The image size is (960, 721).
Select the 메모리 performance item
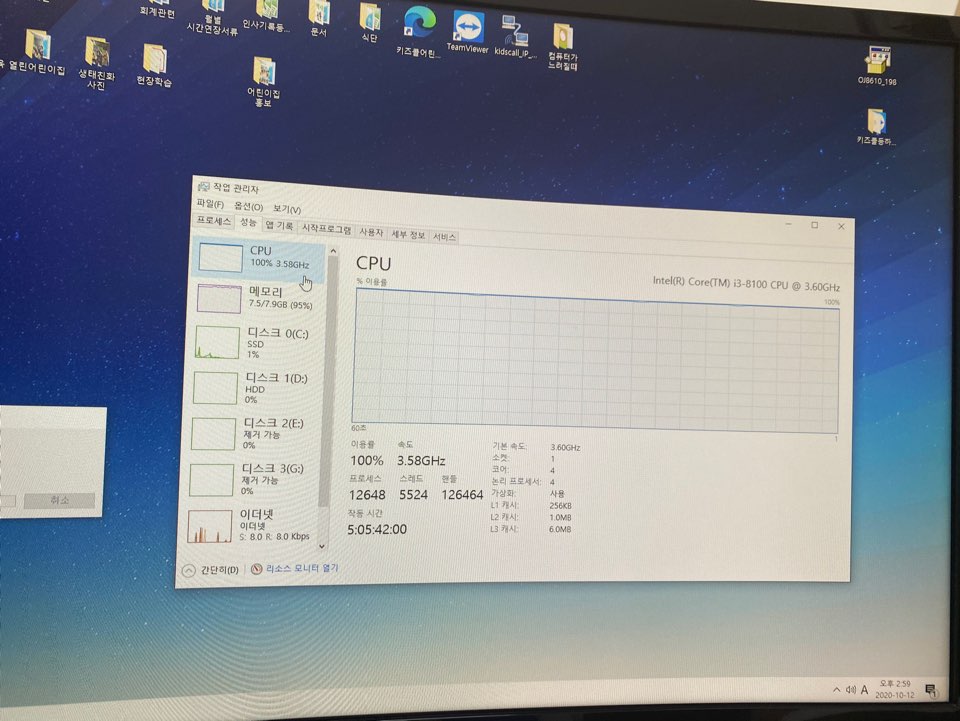(x=258, y=298)
